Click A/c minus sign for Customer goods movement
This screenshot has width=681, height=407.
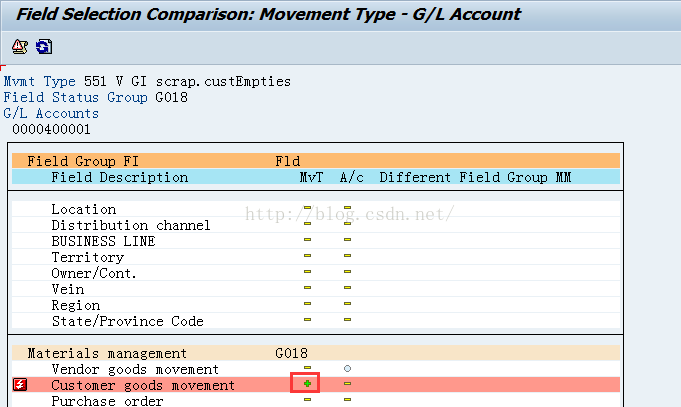tap(347, 384)
